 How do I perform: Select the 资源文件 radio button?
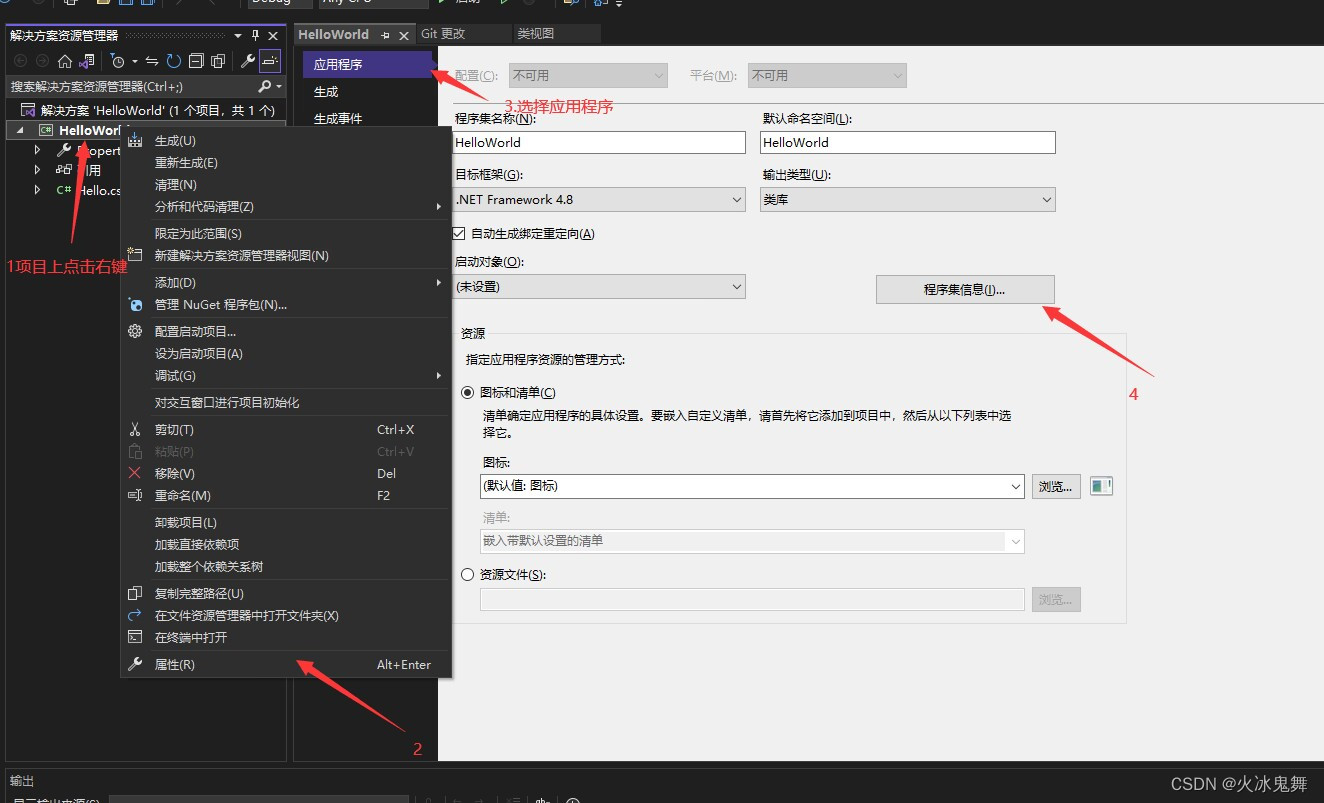[467, 574]
